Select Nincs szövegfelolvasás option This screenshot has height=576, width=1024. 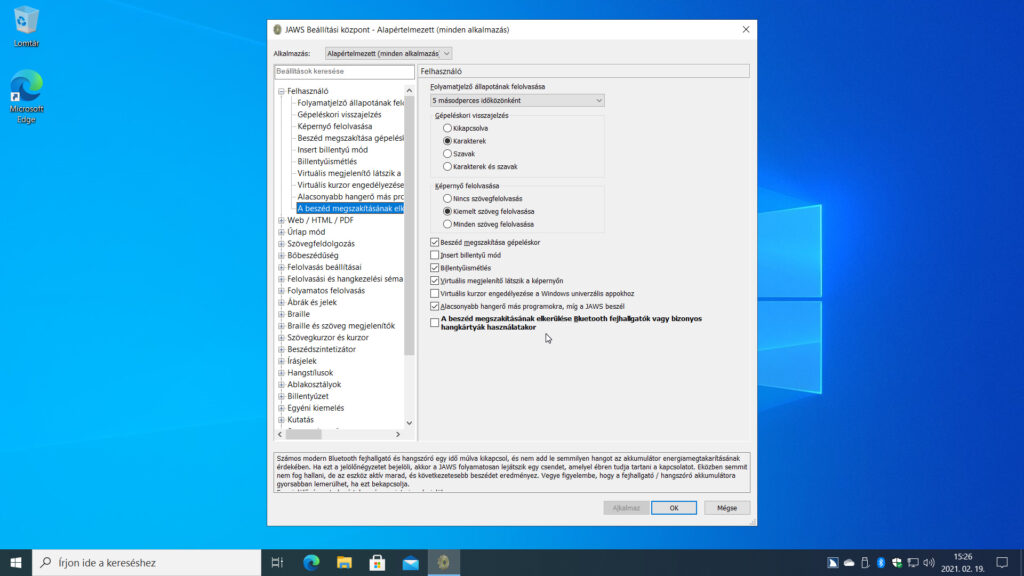(447, 199)
